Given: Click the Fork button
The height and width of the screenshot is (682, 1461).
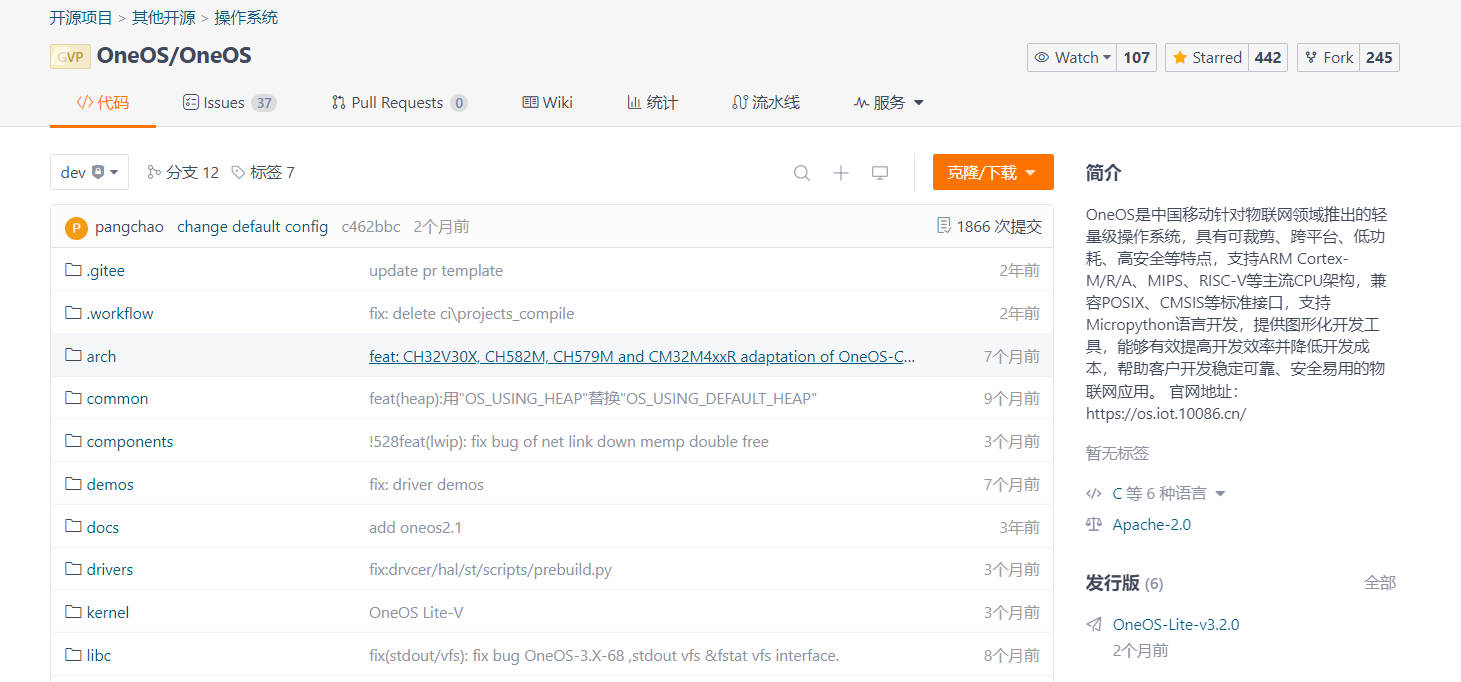Looking at the screenshot, I should point(1328,58).
